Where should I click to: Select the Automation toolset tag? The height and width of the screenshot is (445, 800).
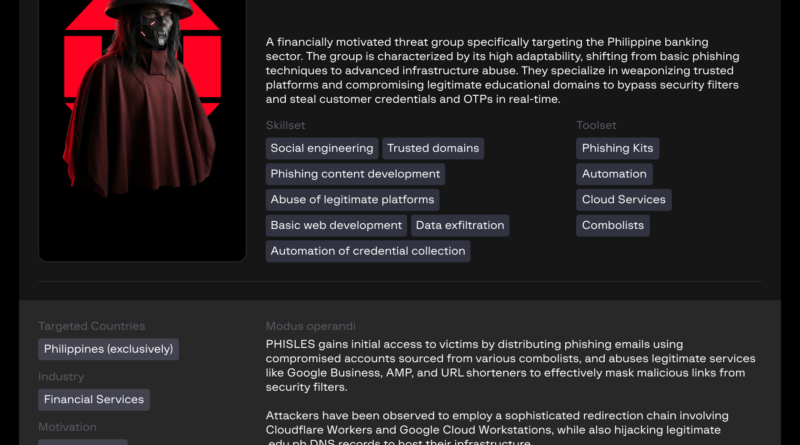pyautogui.click(x=614, y=174)
